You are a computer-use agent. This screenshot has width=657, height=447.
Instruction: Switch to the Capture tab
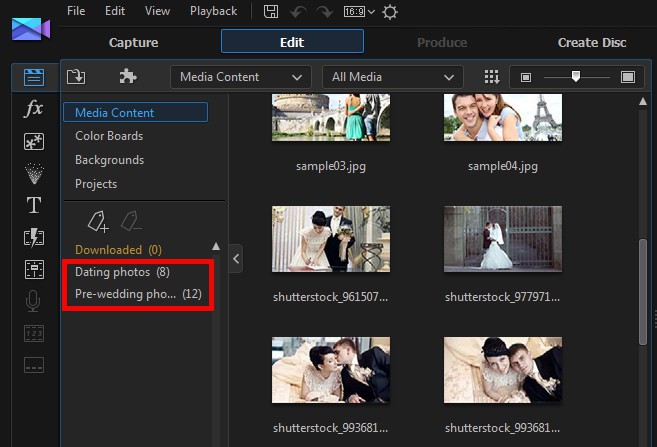pos(133,42)
